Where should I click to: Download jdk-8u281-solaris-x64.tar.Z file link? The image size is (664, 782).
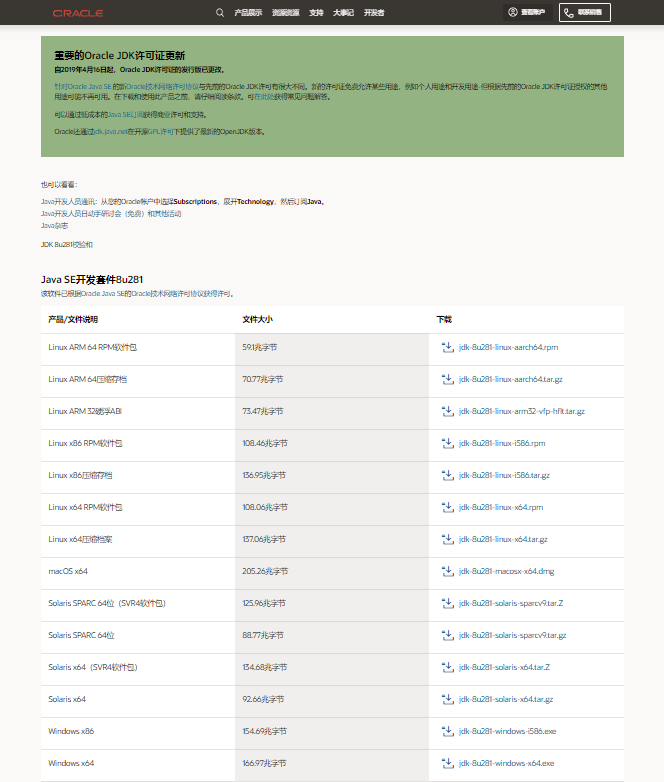click(504, 667)
